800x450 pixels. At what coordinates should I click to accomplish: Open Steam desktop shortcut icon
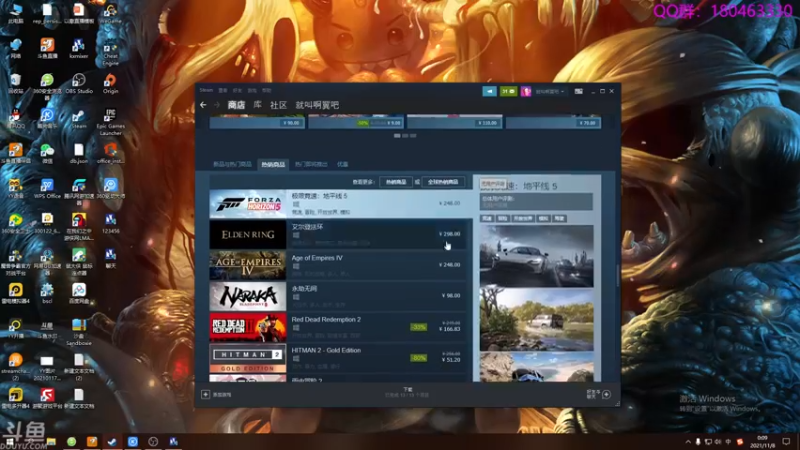[79, 119]
